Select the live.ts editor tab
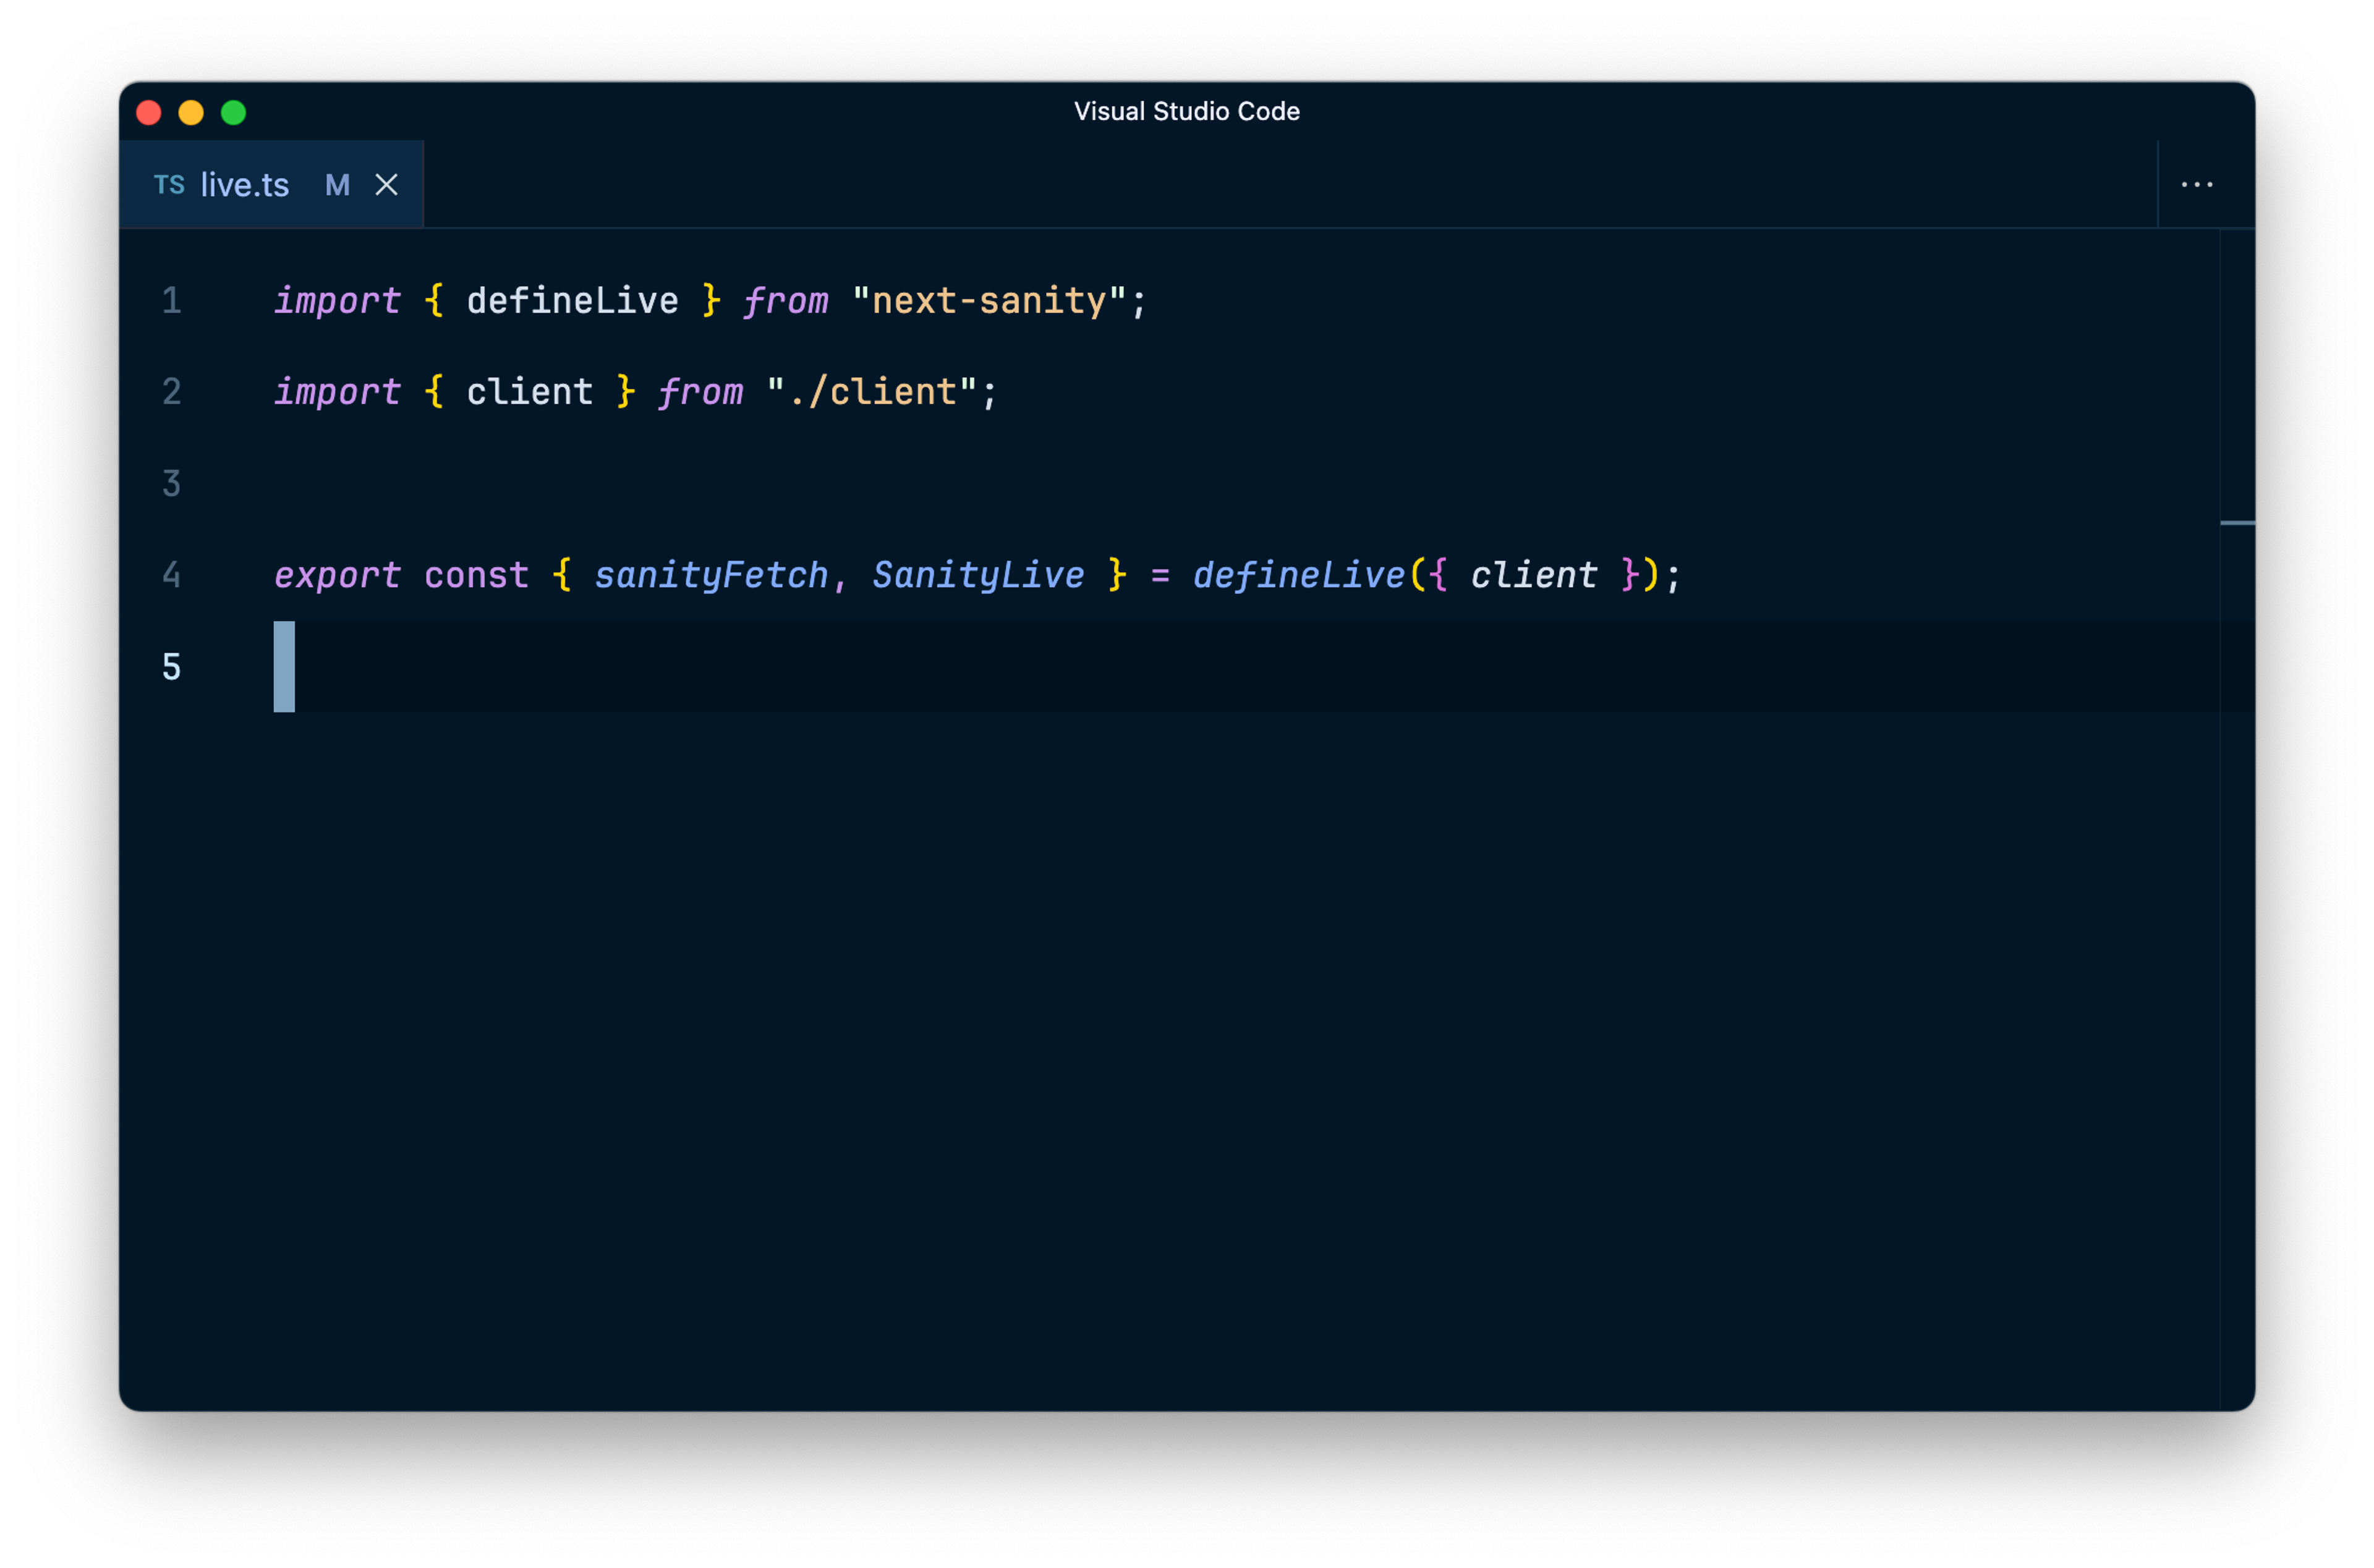The height and width of the screenshot is (1568, 2374). click(245, 185)
